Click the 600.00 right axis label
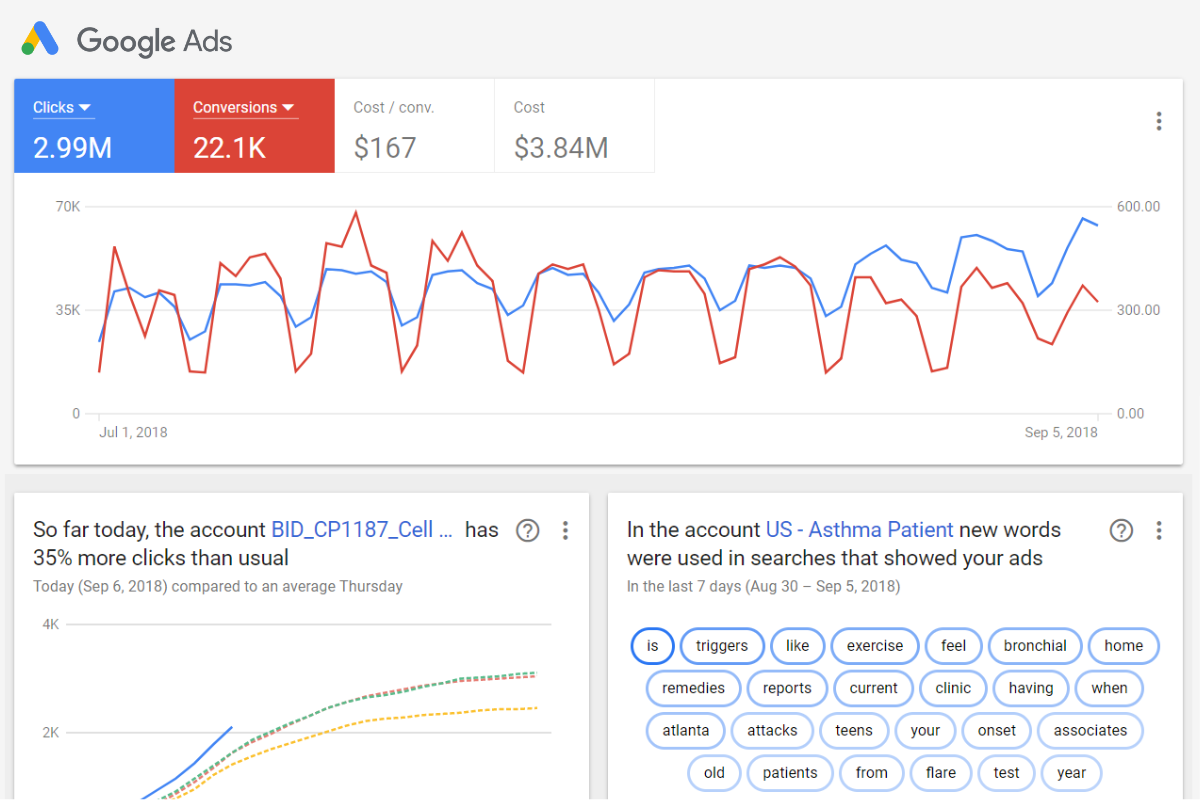Image resolution: width=1200 pixels, height=800 pixels. click(1138, 207)
